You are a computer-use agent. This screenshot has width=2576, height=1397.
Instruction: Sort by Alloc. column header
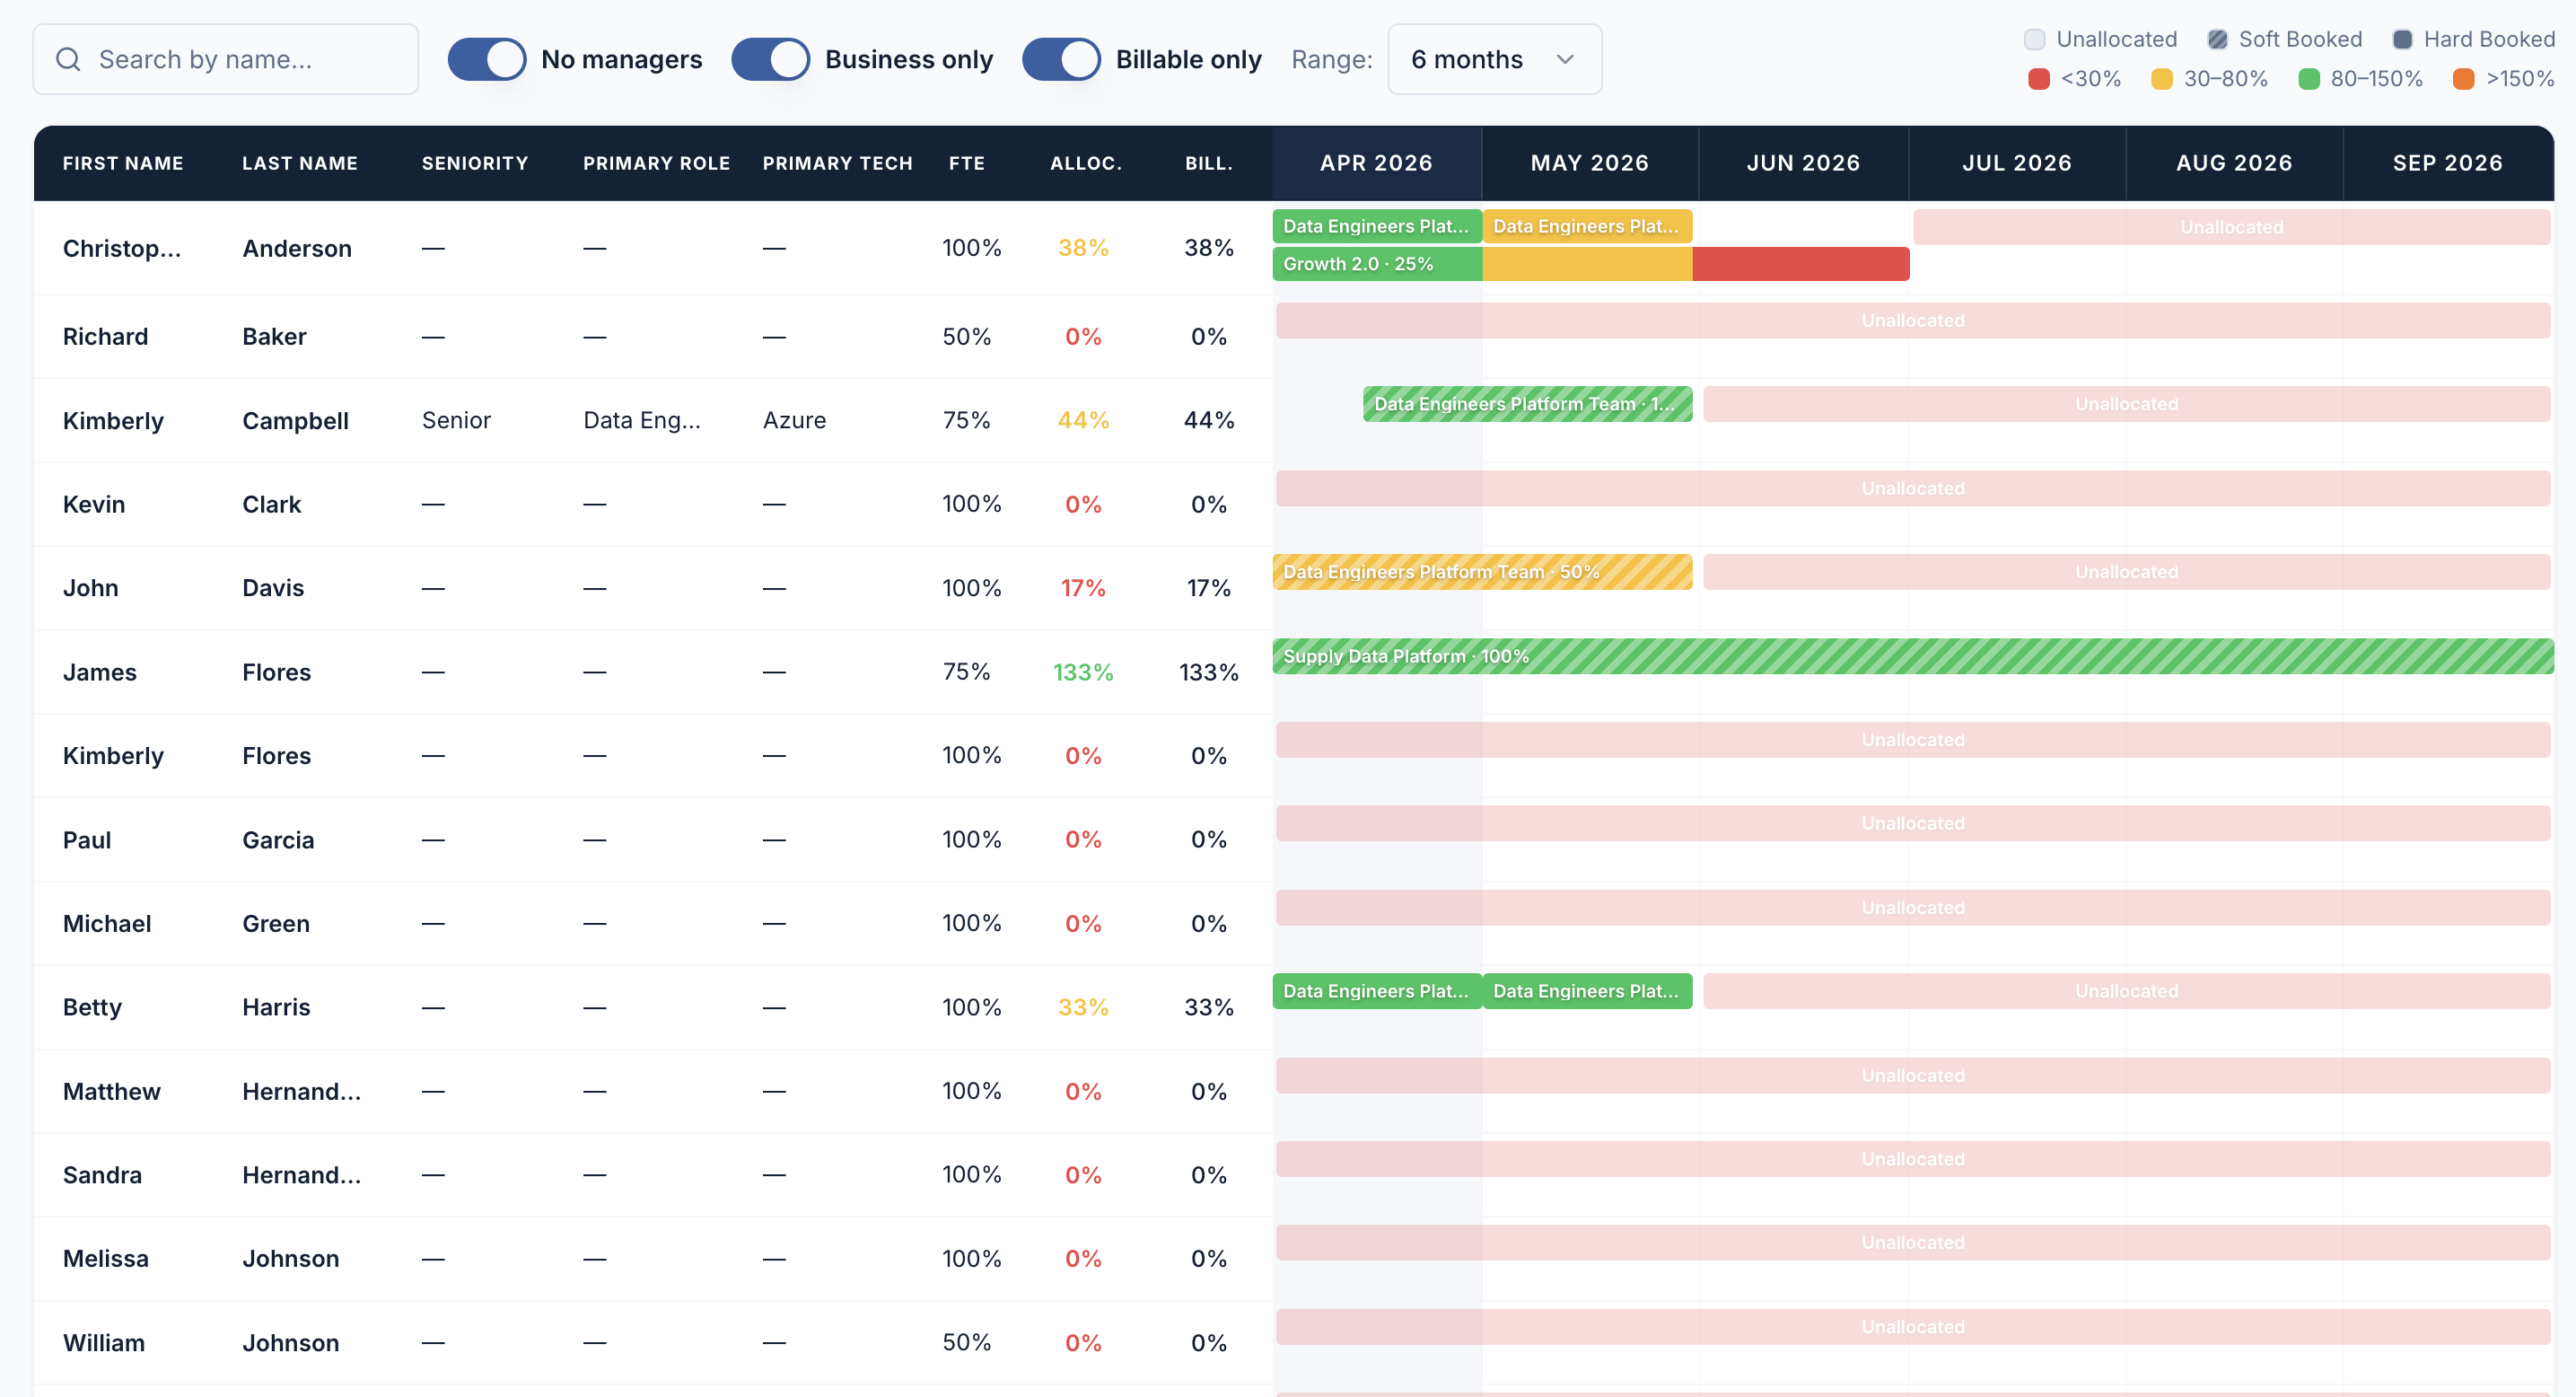pyautogui.click(x=1085, y=163)
